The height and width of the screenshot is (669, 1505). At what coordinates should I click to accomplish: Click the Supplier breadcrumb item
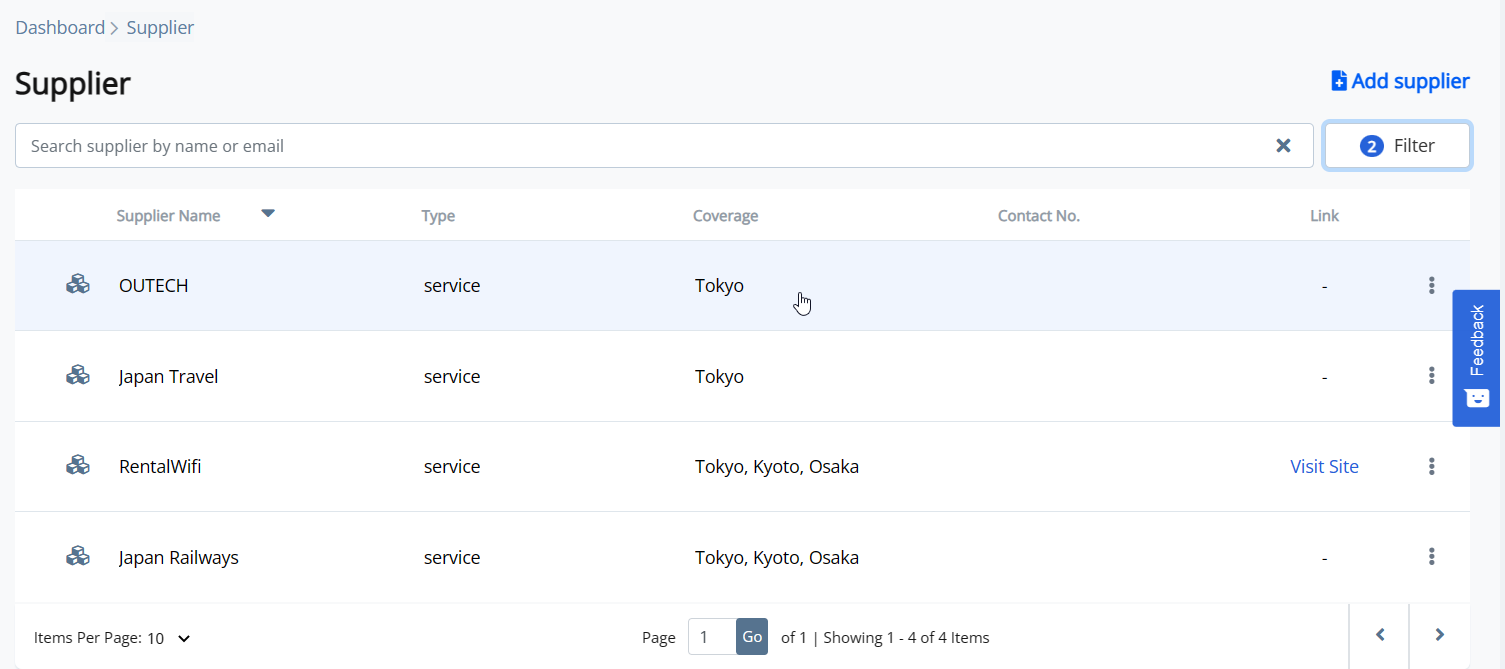click(160, 28)
